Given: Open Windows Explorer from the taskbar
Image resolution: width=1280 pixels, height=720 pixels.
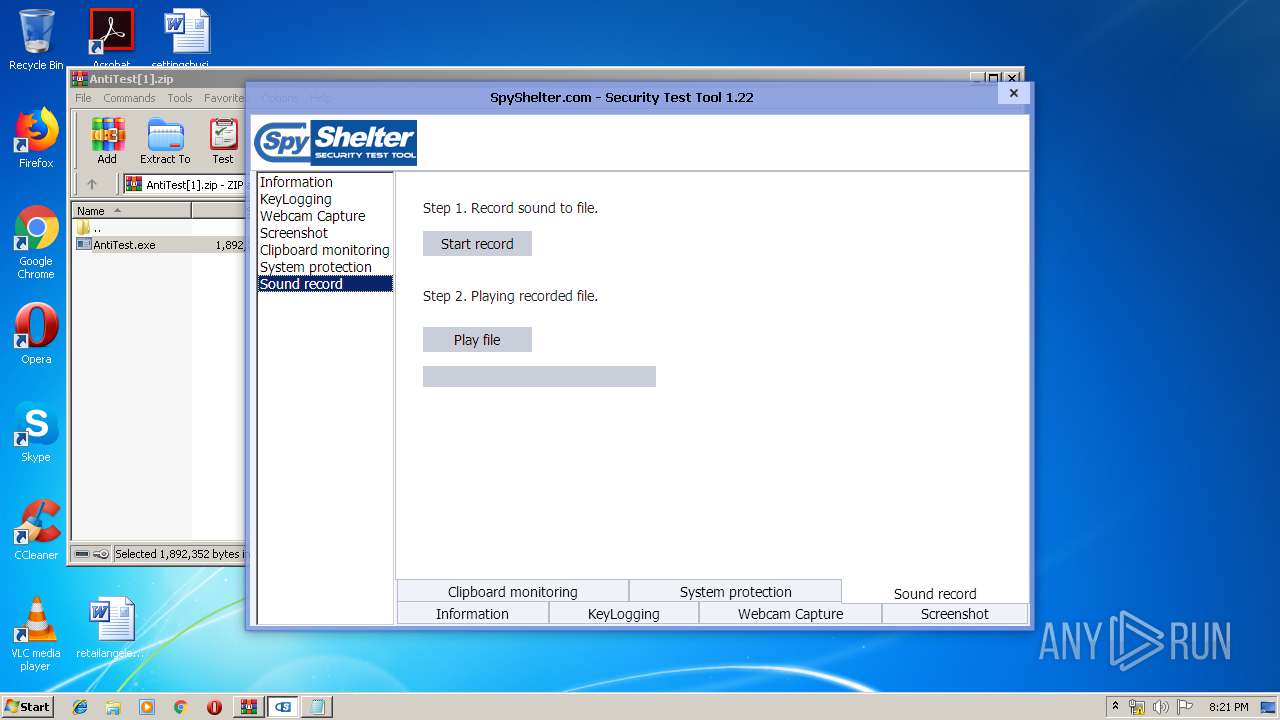Looking at the screenshot, I should [x=113, y=707].
